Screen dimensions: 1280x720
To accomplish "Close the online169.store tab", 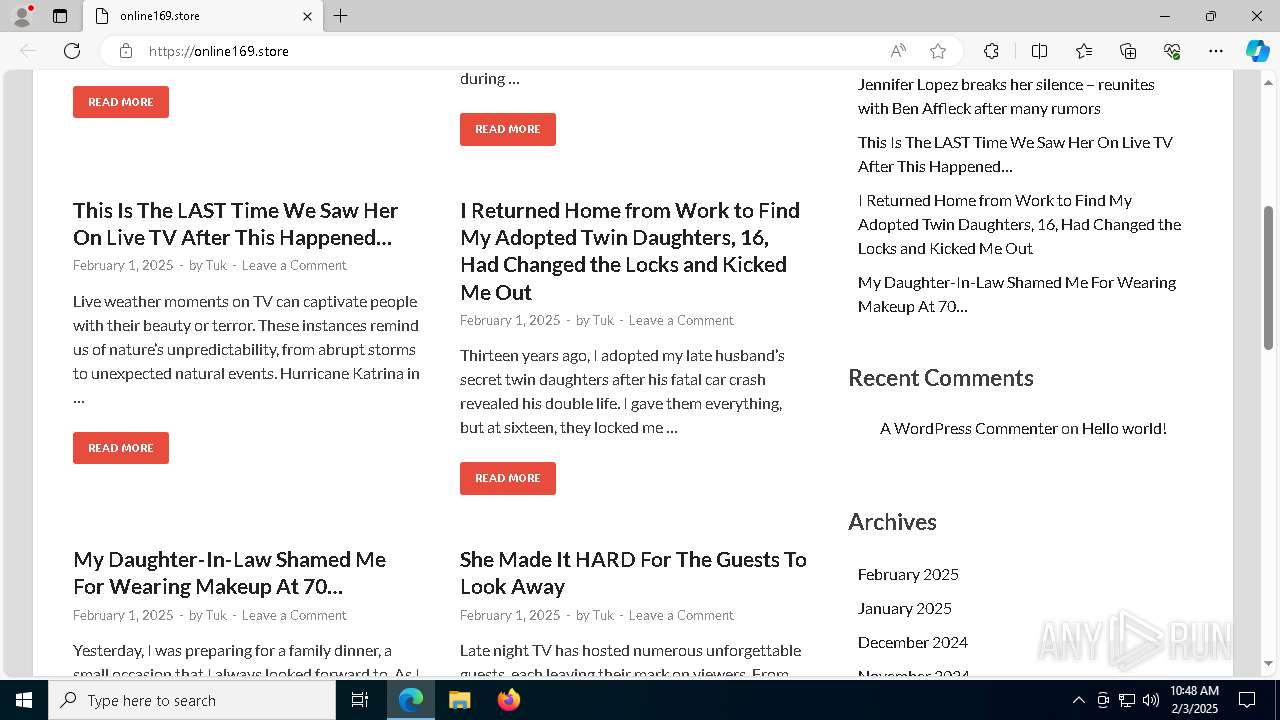I will [307, 16].
